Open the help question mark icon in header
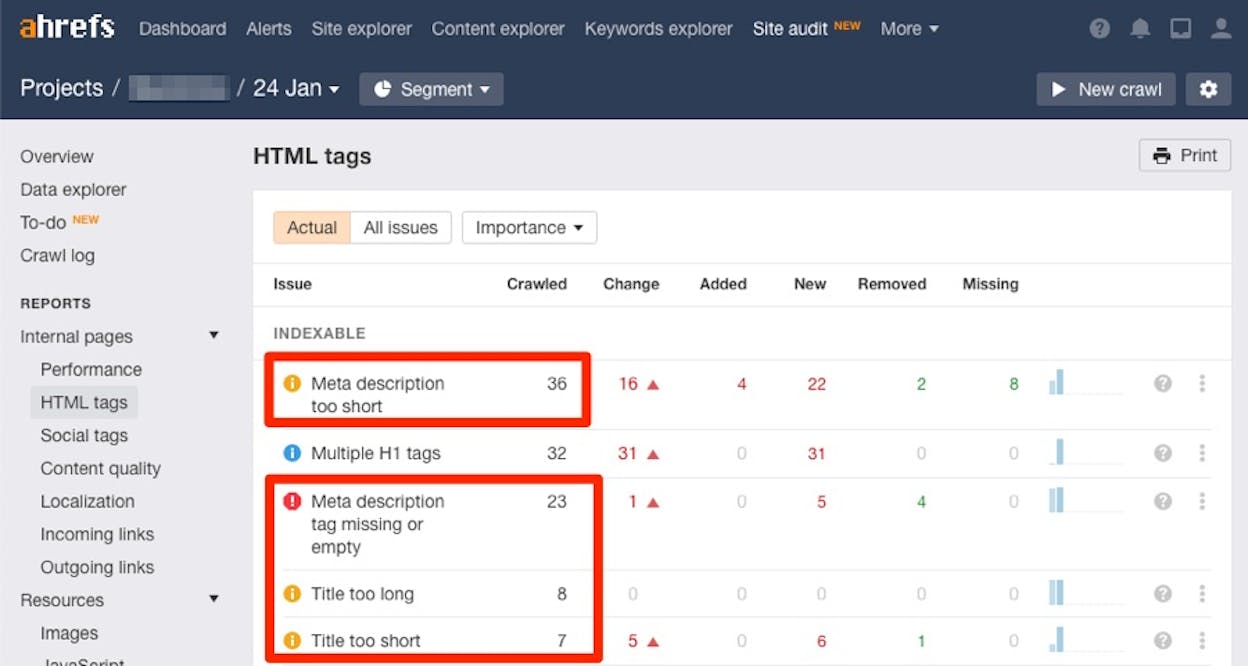This screenshot has height=666, width=1248. 1100,29
